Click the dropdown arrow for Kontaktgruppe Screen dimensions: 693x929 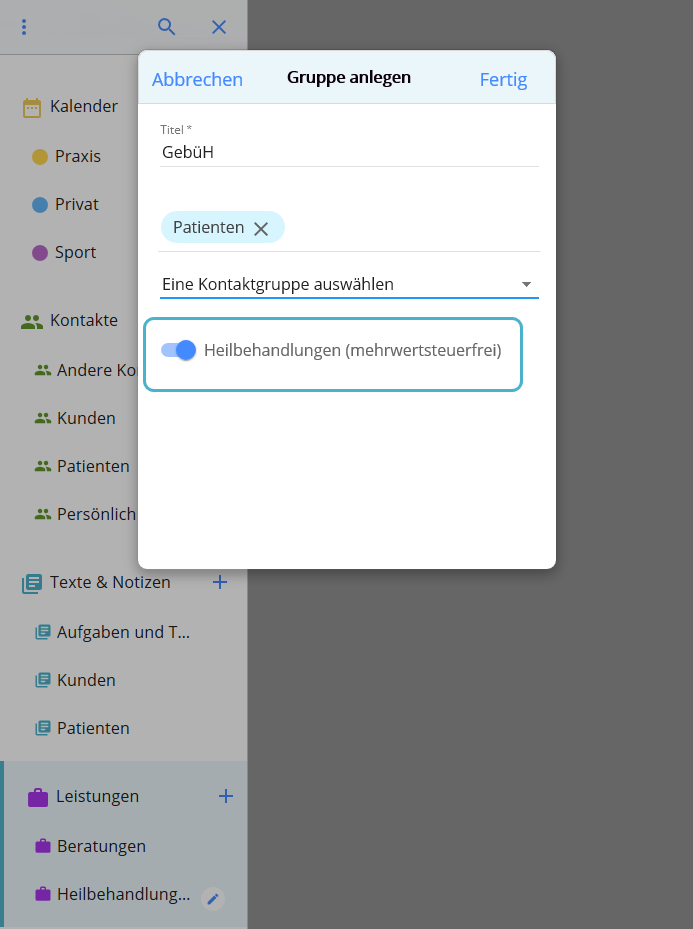[x=526, y=285]
